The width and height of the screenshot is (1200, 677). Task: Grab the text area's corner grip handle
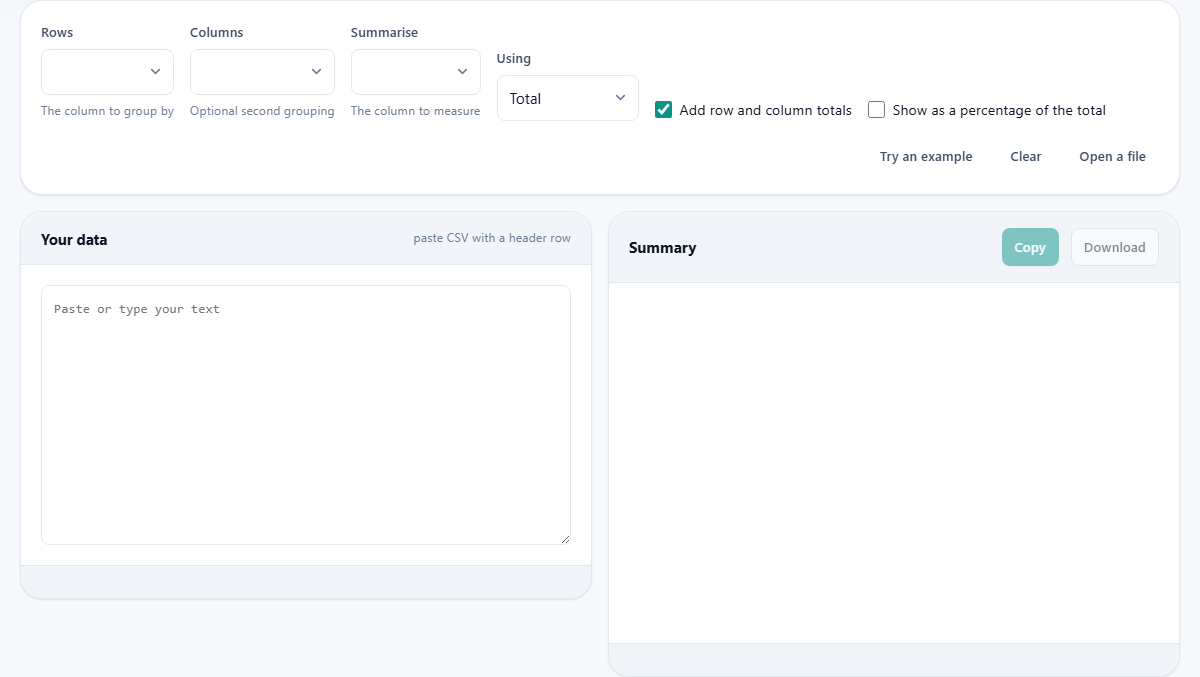coord(565,539)
